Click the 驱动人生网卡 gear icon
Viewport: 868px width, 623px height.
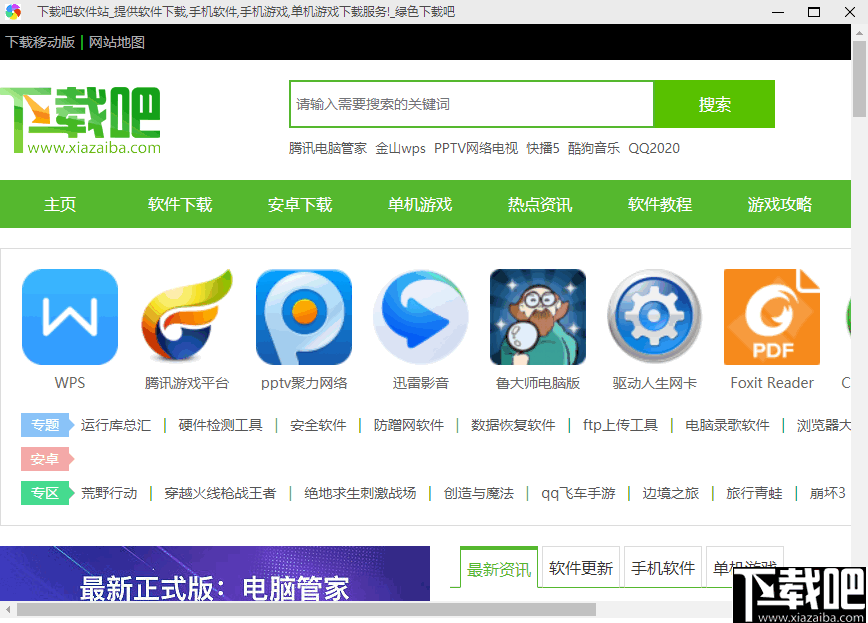(654, 317)
